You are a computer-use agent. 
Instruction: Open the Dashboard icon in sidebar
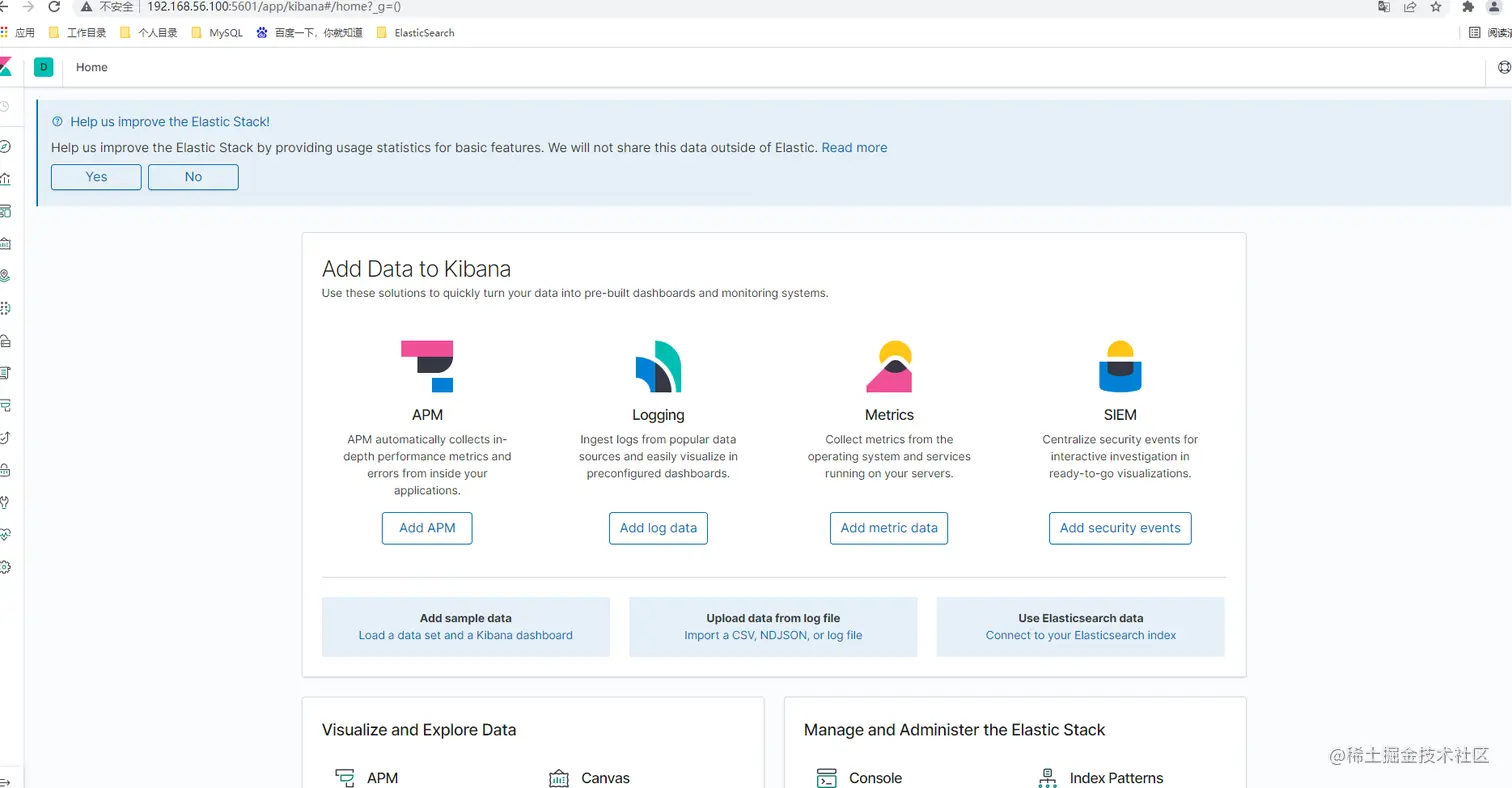pos(5,211)
